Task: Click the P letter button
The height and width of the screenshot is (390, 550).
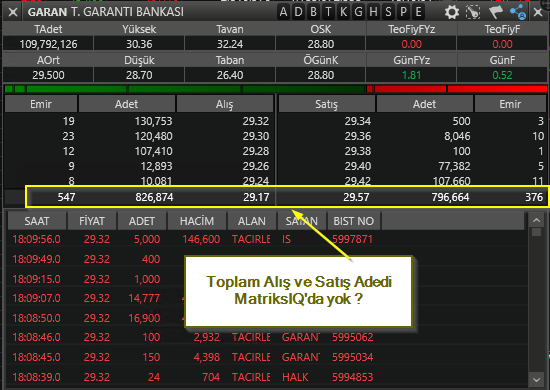Action: (404, 12)
